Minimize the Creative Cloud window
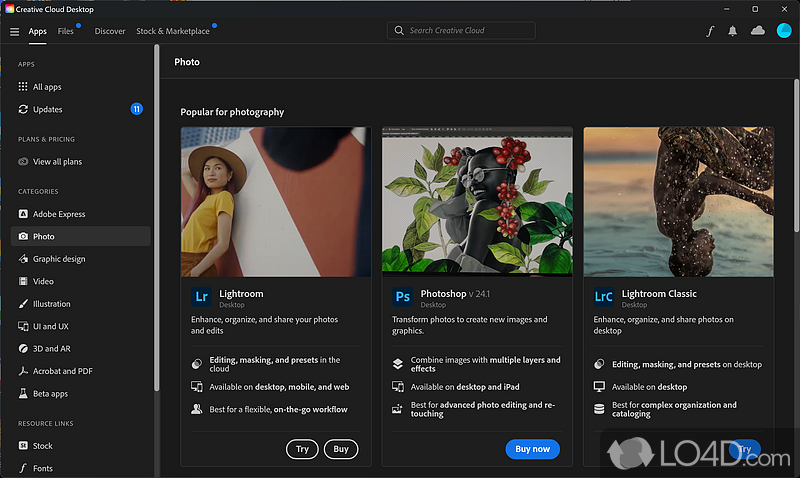 click(727, 9)
